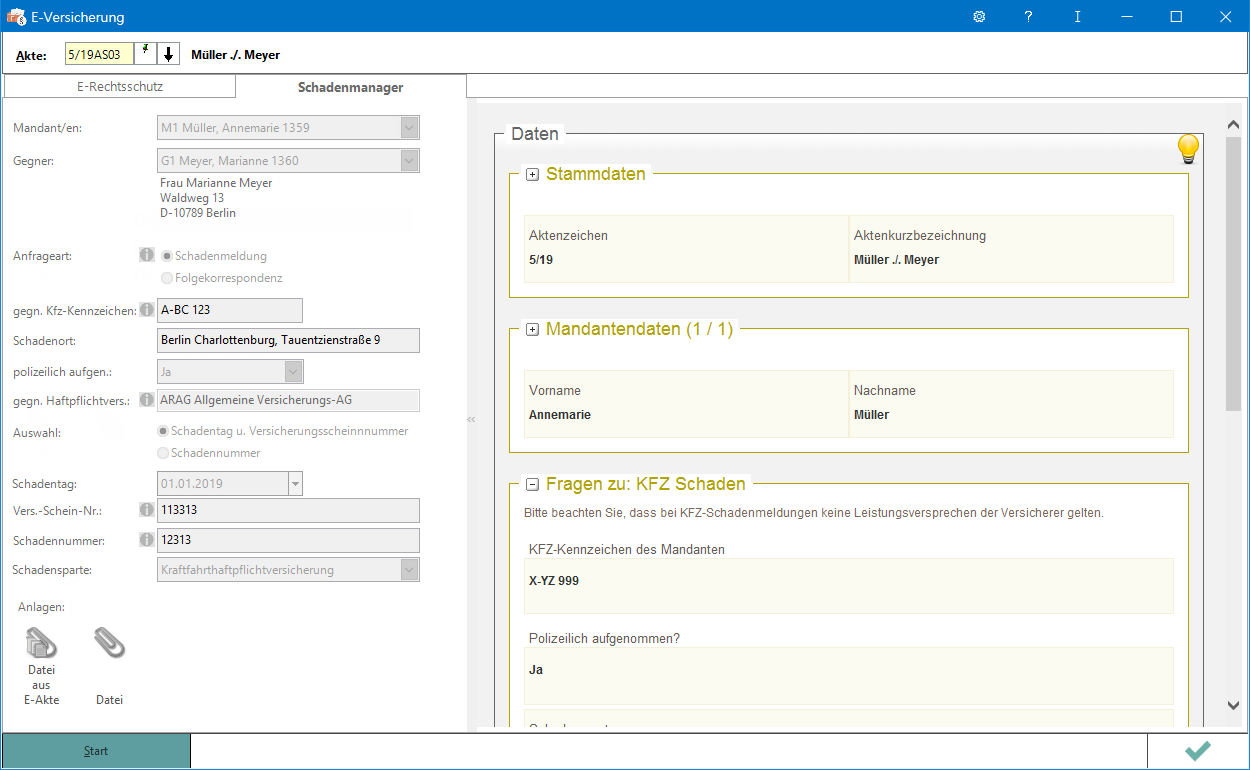The height and width of the screenshot is (770, 1250).
Task: Select the Schadenmeldung radio button
Action: click(x=167, y=256)
